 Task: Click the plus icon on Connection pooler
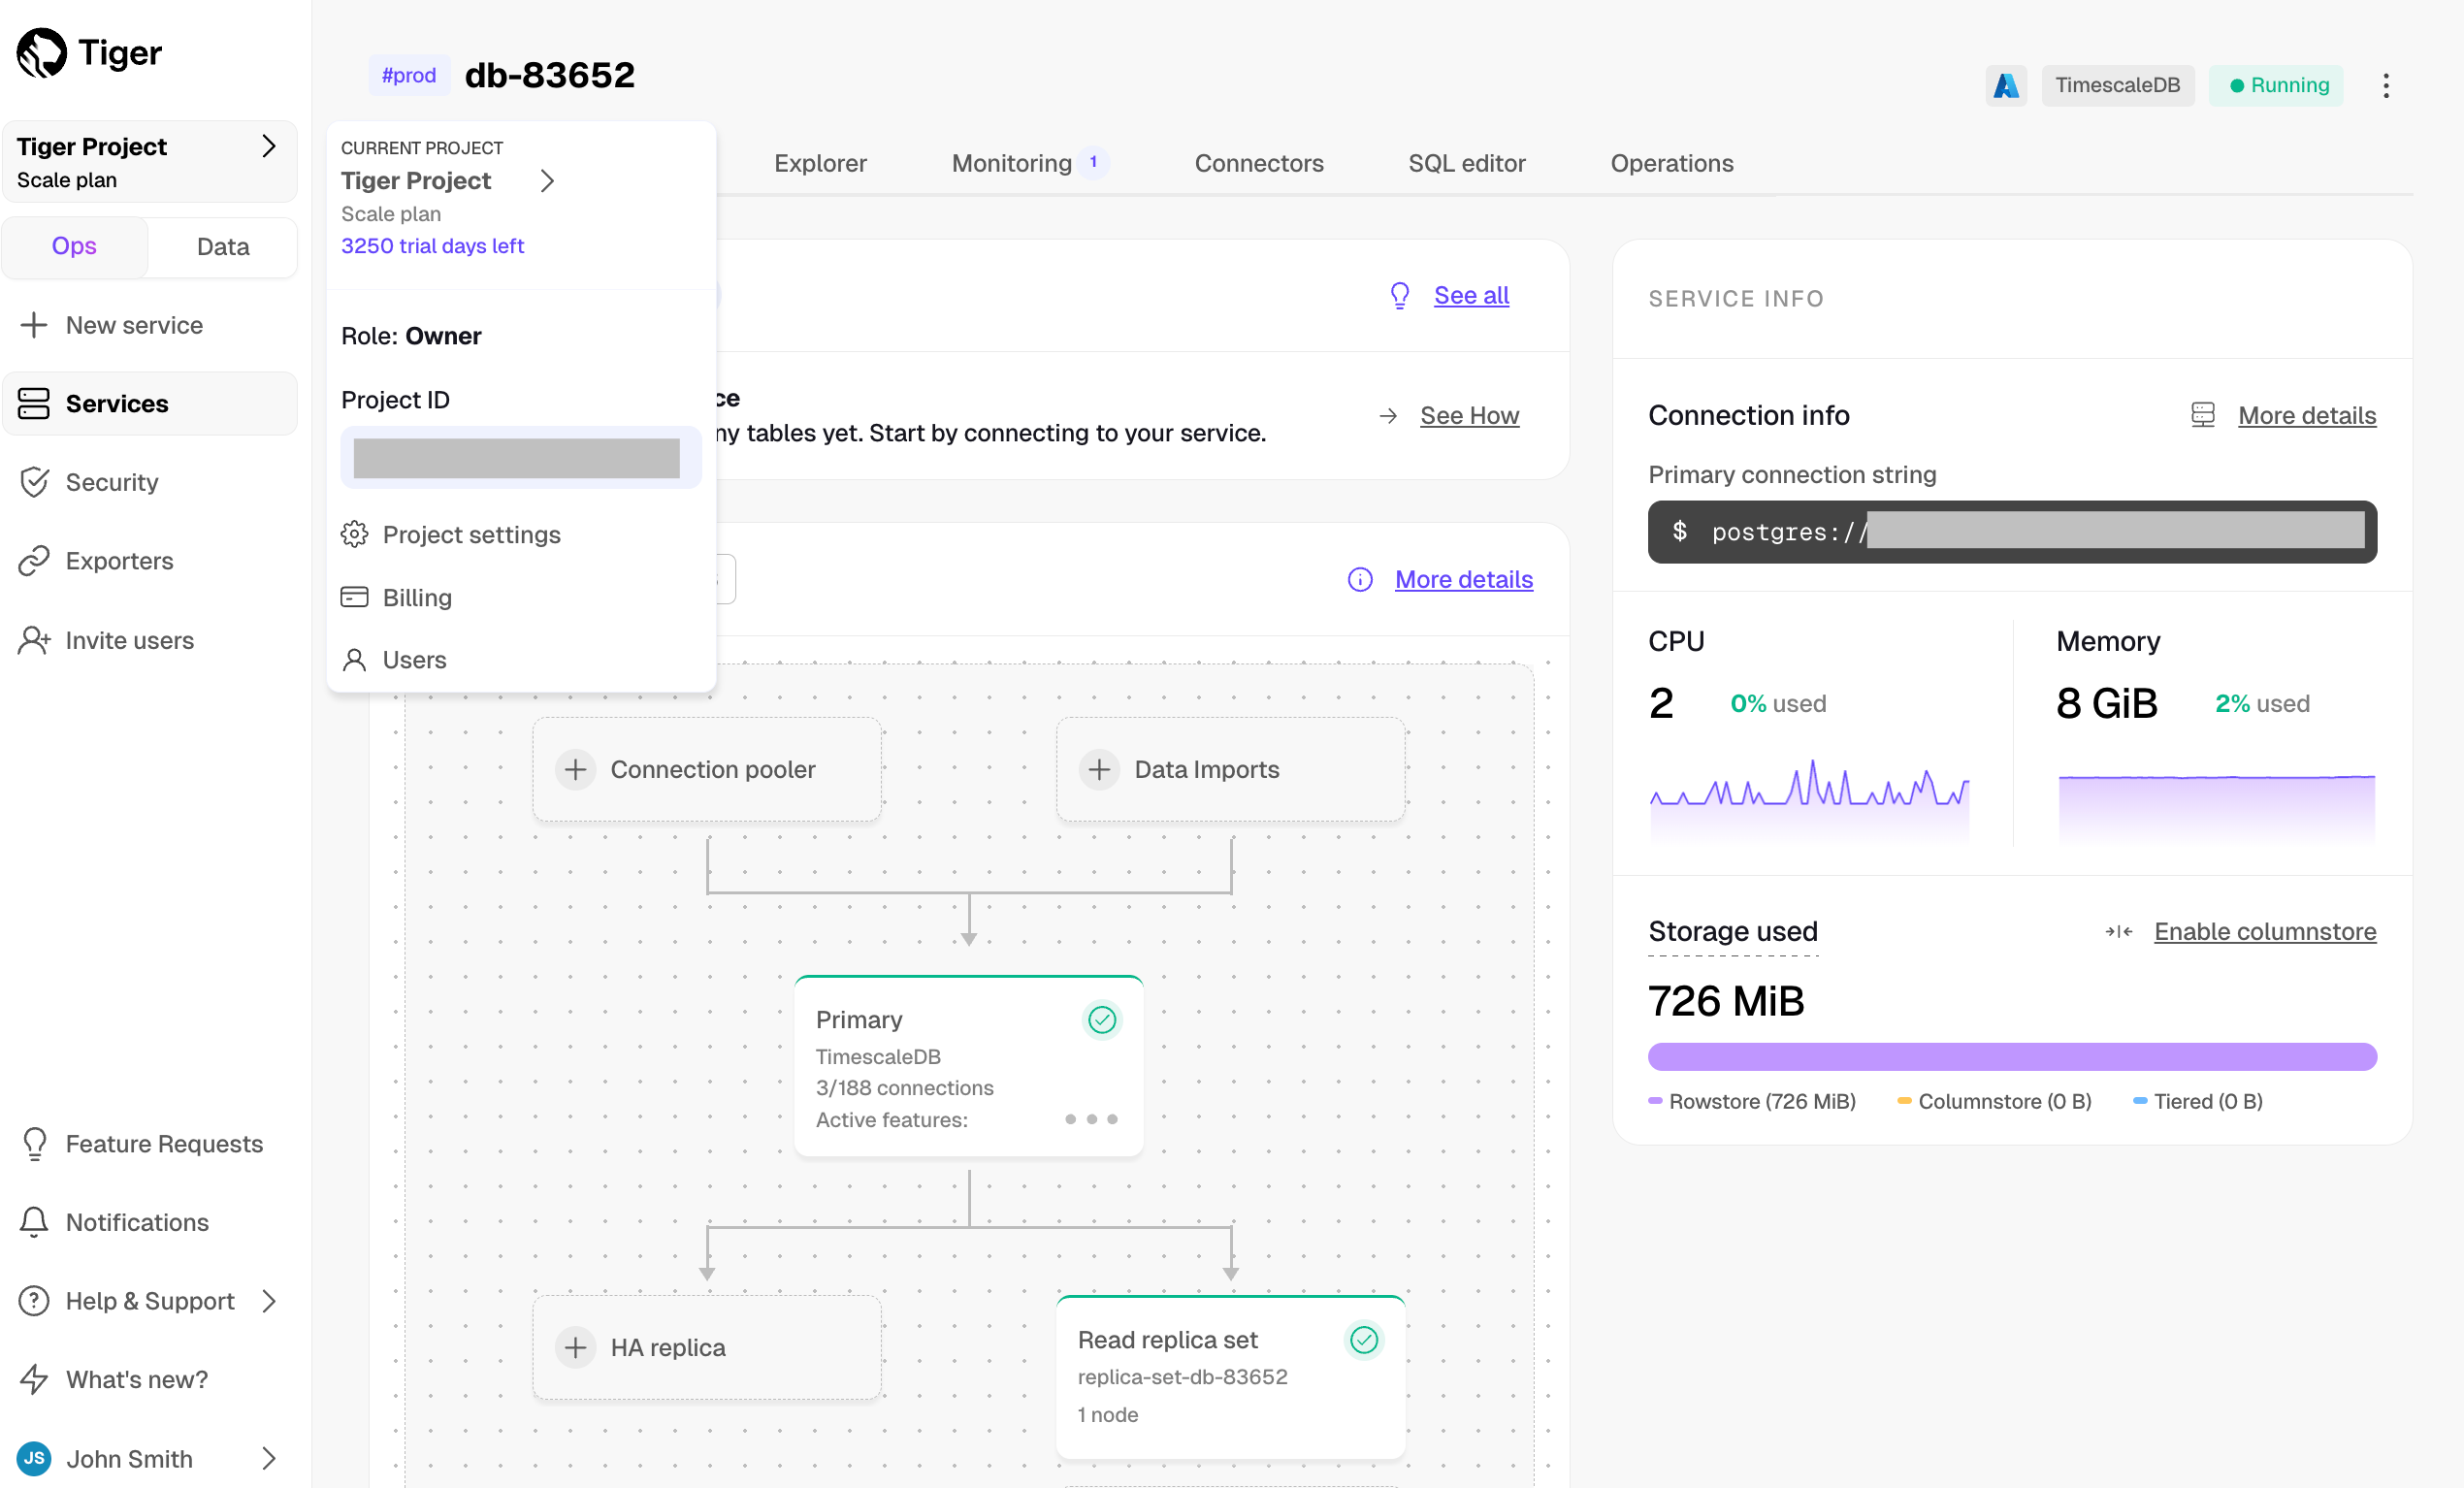(575, 769)
